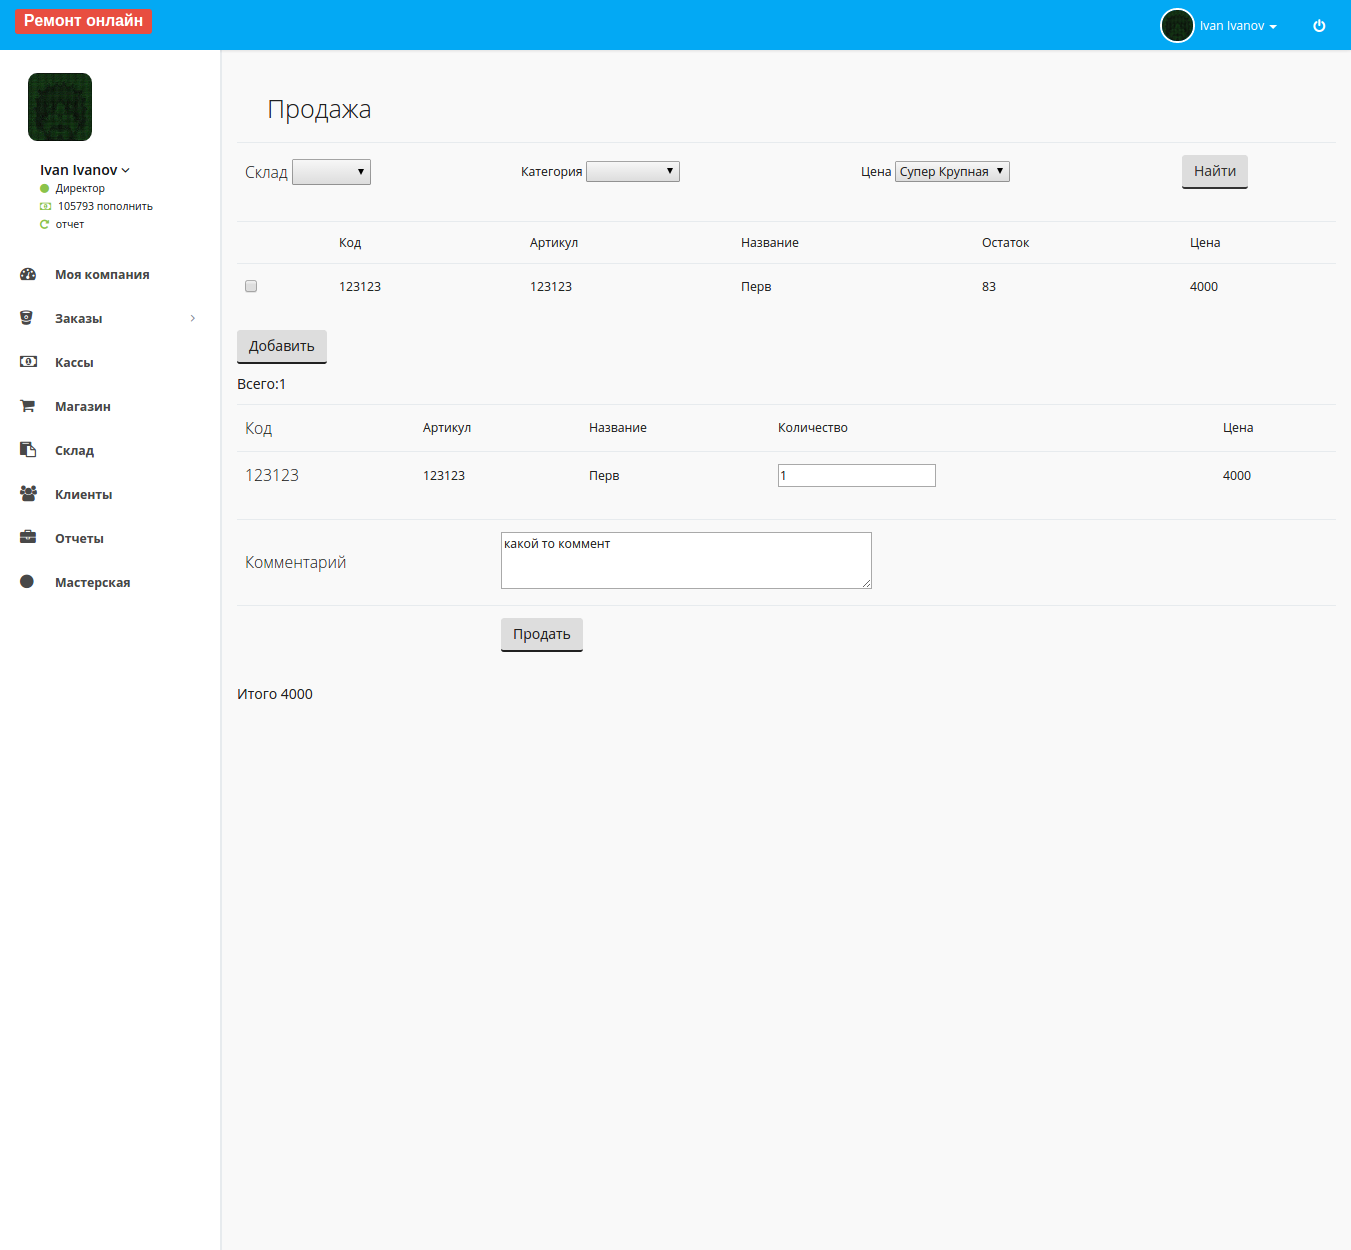Open the Склад warehouse dropdown
Screen dimensions: 1351x1250
331,172
